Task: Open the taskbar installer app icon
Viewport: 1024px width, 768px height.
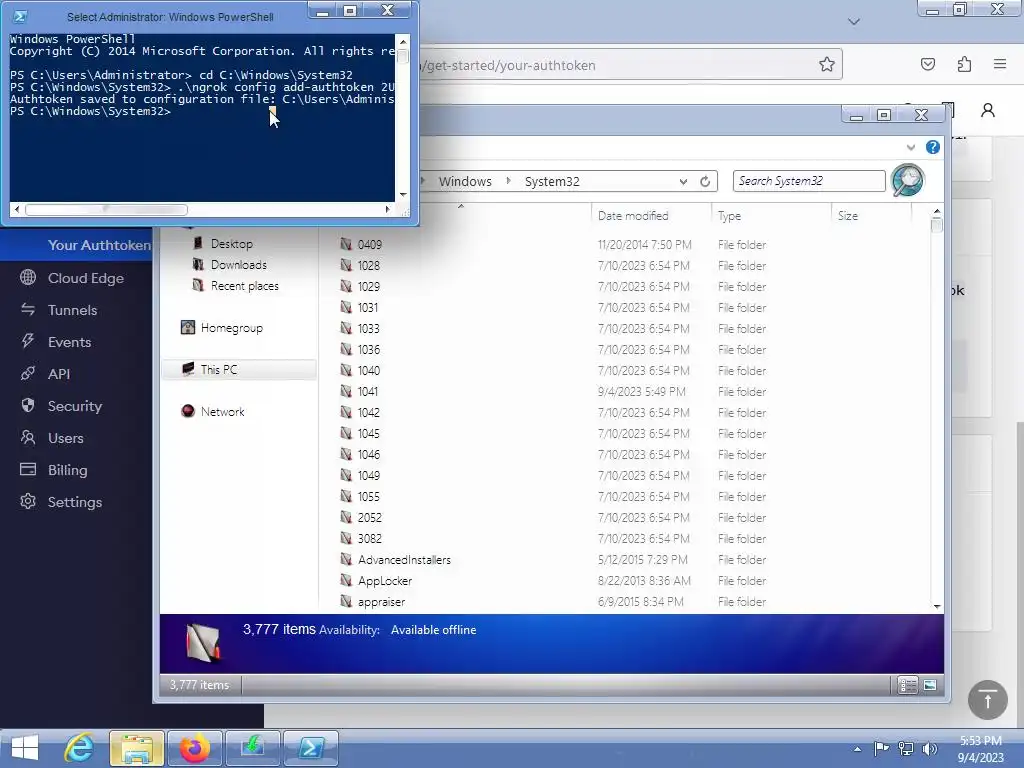Action: pyautogui.click(x=252, y=748)
